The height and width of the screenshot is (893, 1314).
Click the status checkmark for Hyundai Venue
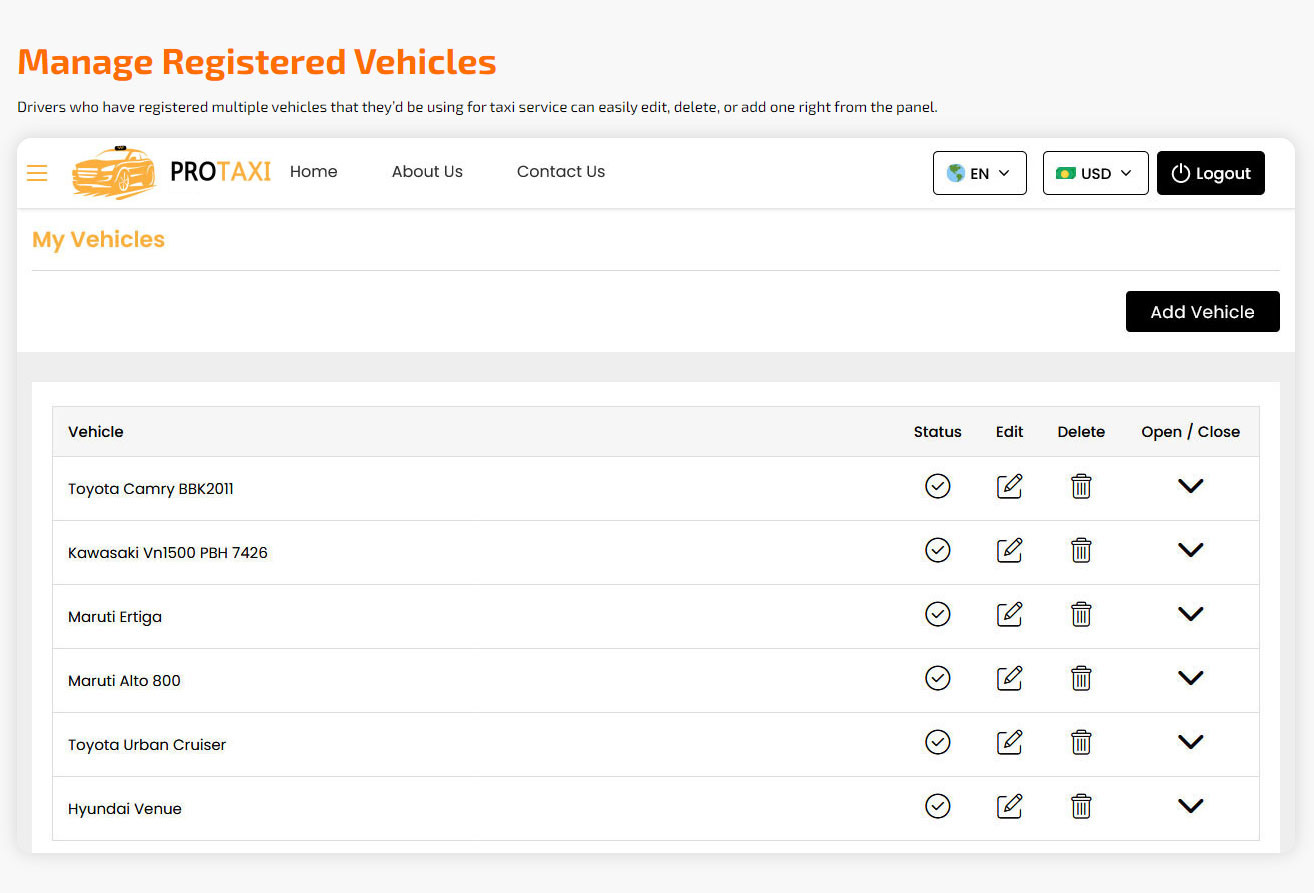(x=937, y=806)
